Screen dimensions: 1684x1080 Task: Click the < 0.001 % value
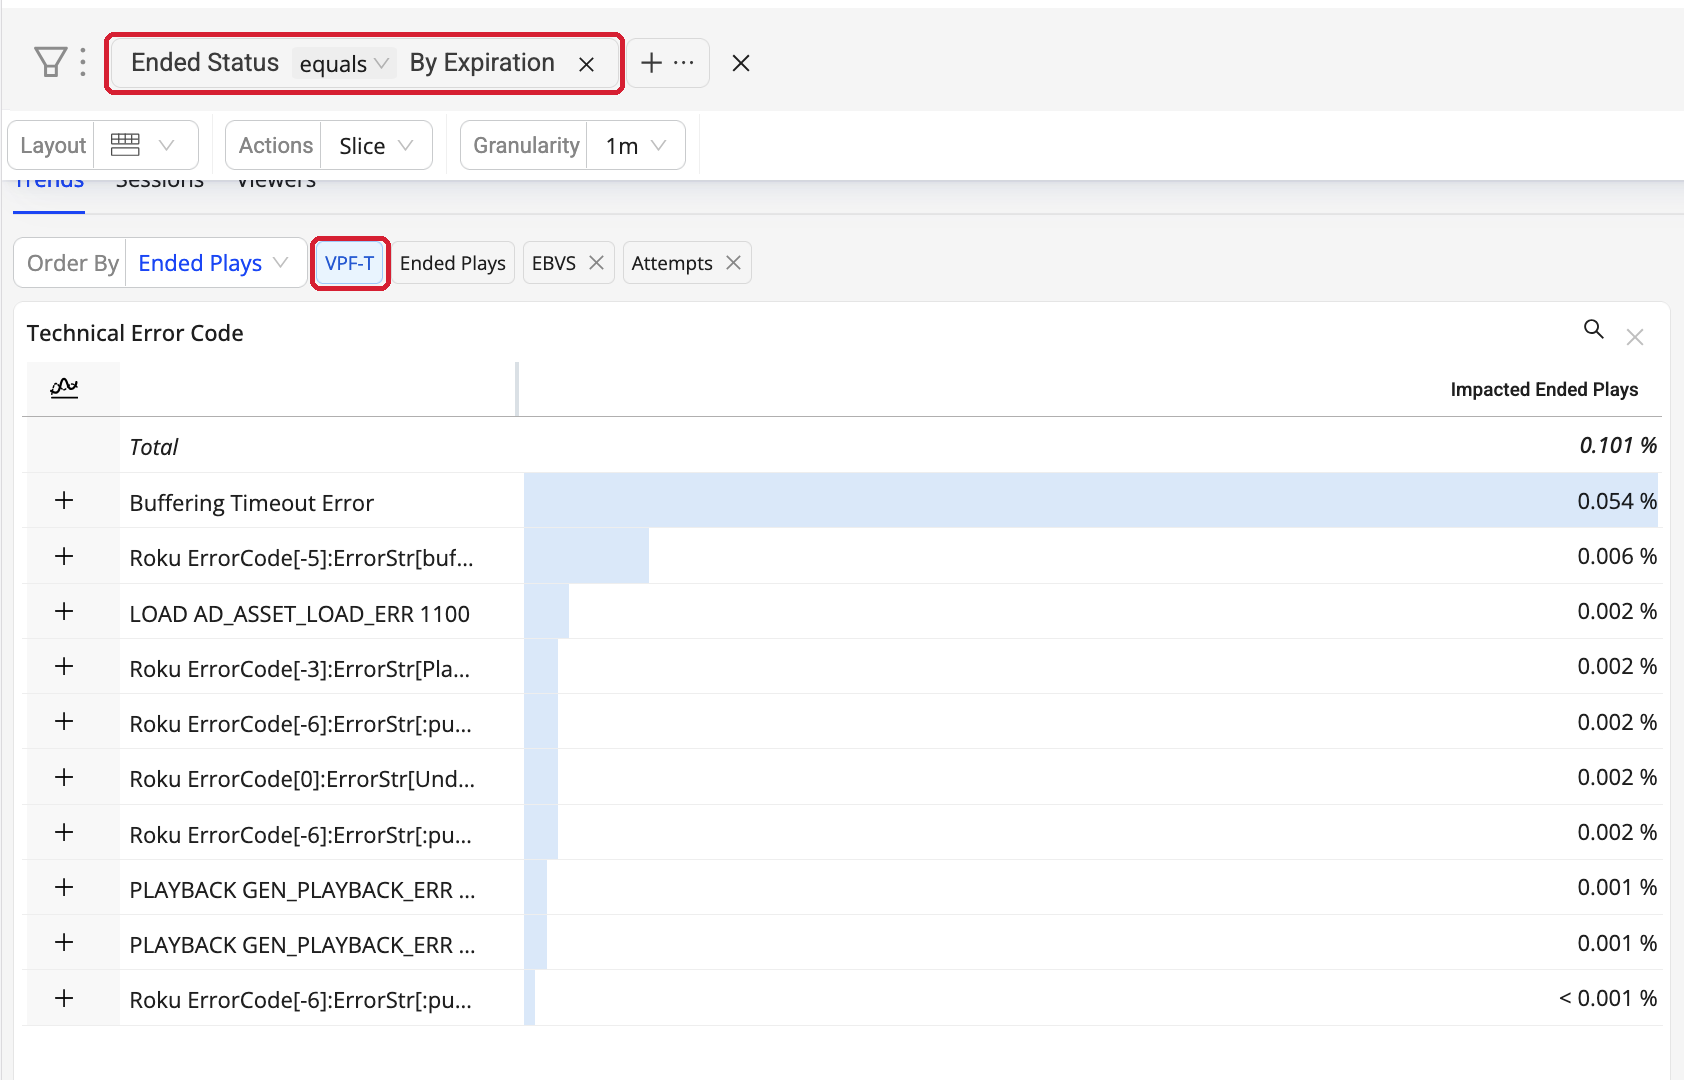click(x=1608, y=998)
